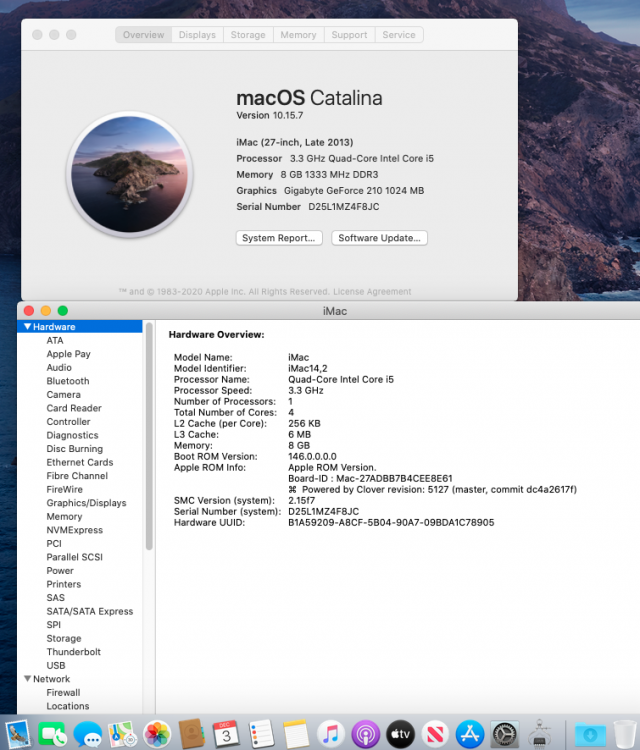
Task: Select Diagnostics in the sidebar
Action: (72, 435)
